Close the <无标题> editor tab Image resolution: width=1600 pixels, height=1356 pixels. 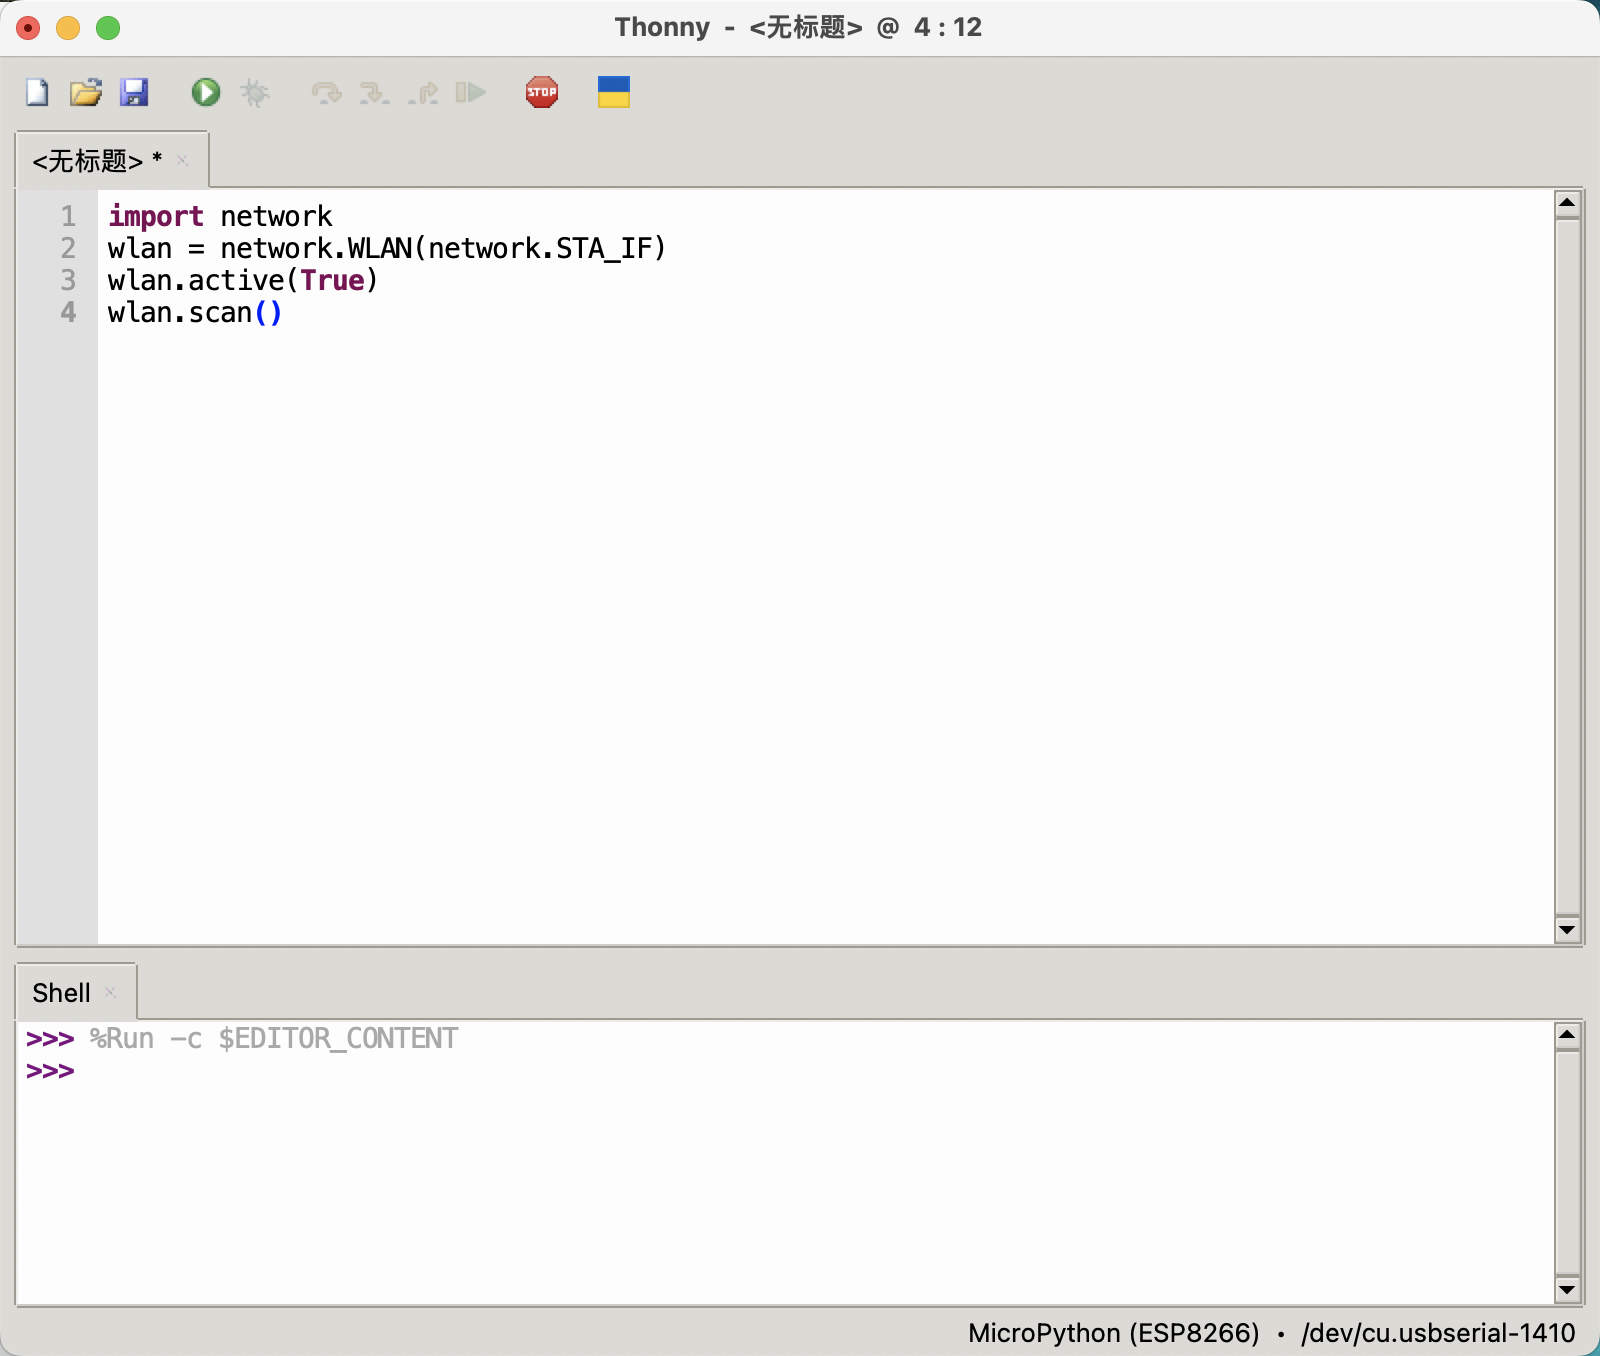coord(183,161)
